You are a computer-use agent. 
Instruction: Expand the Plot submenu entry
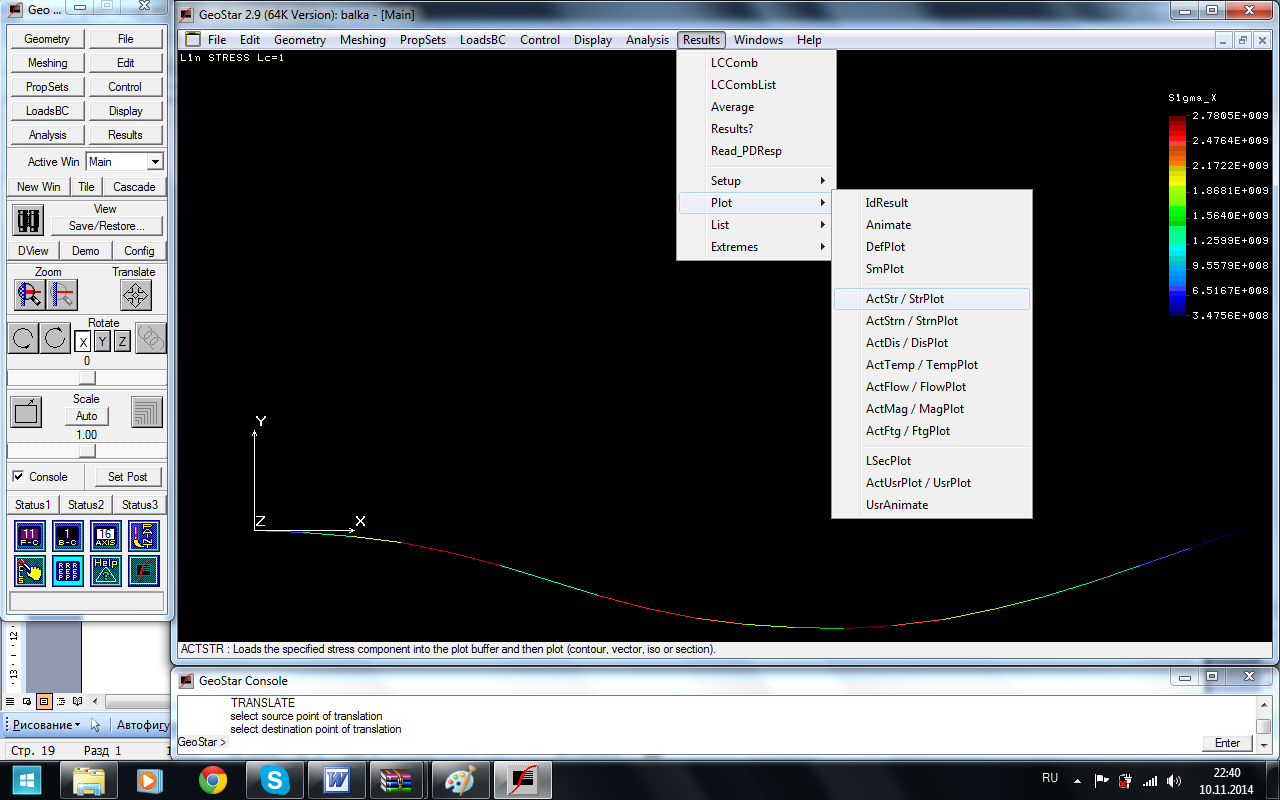(x=756, y=203)
